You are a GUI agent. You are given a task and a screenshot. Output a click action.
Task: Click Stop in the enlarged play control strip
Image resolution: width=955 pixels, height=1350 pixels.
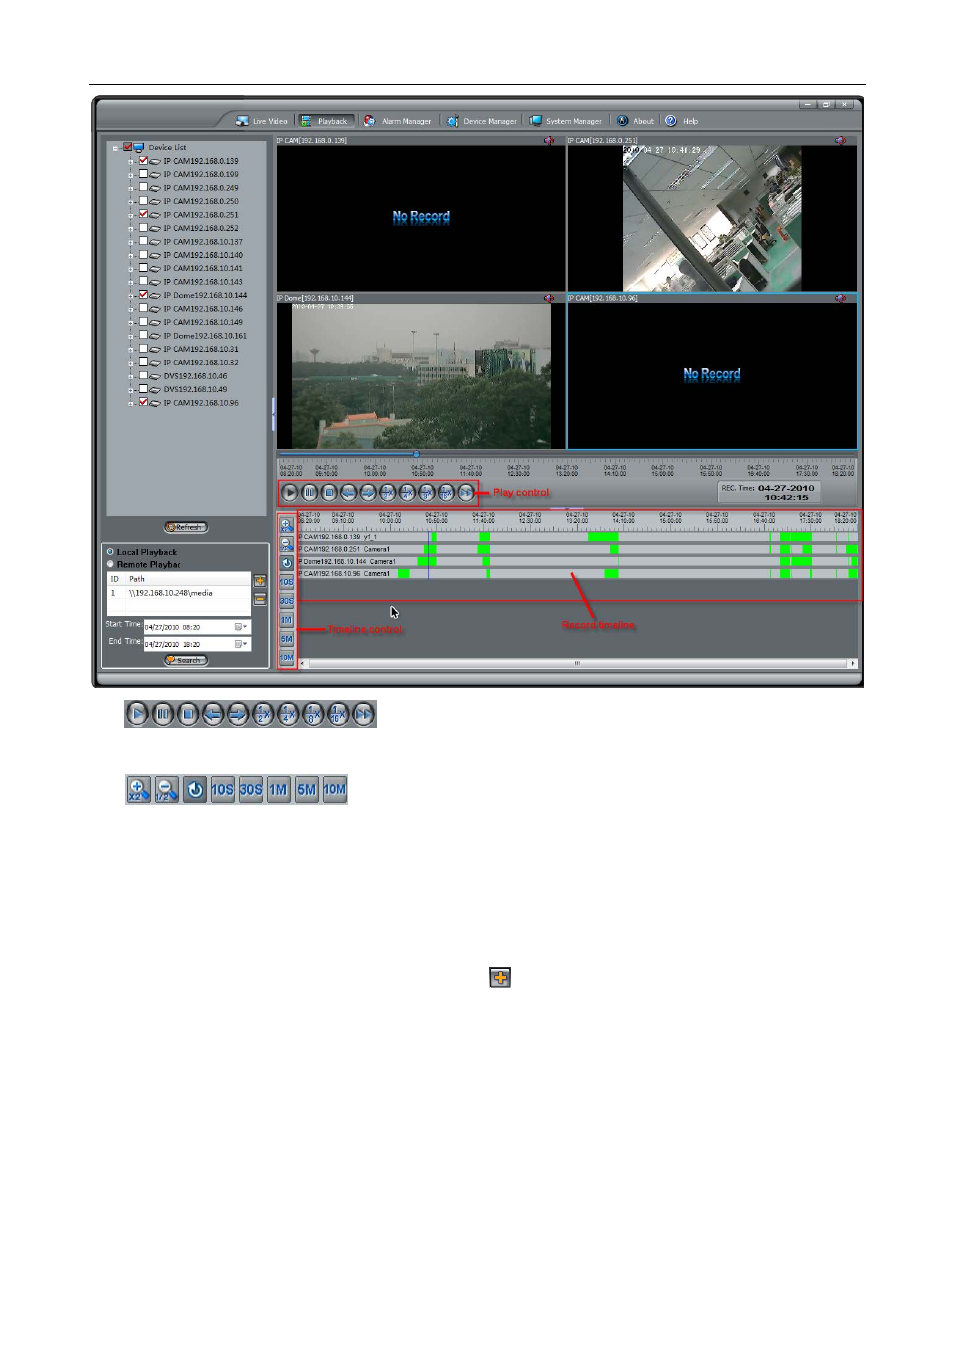click(x=188, y=714)
